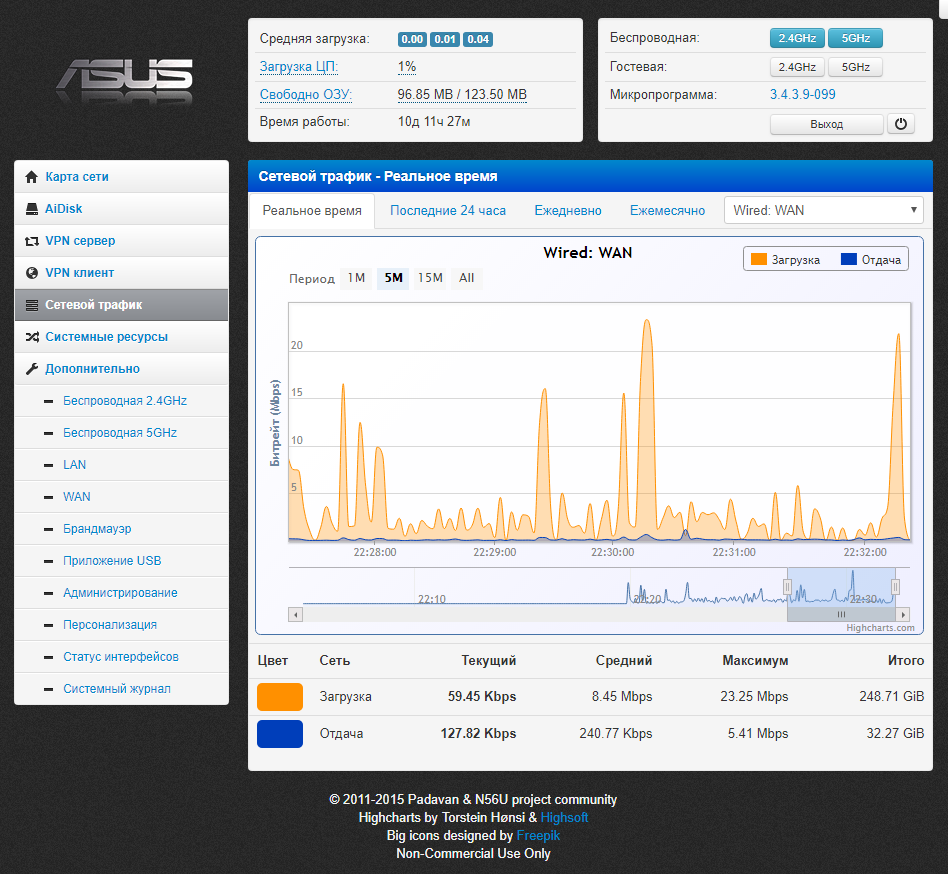Click the AiDisk drive icon

click(x=31, y=209)
